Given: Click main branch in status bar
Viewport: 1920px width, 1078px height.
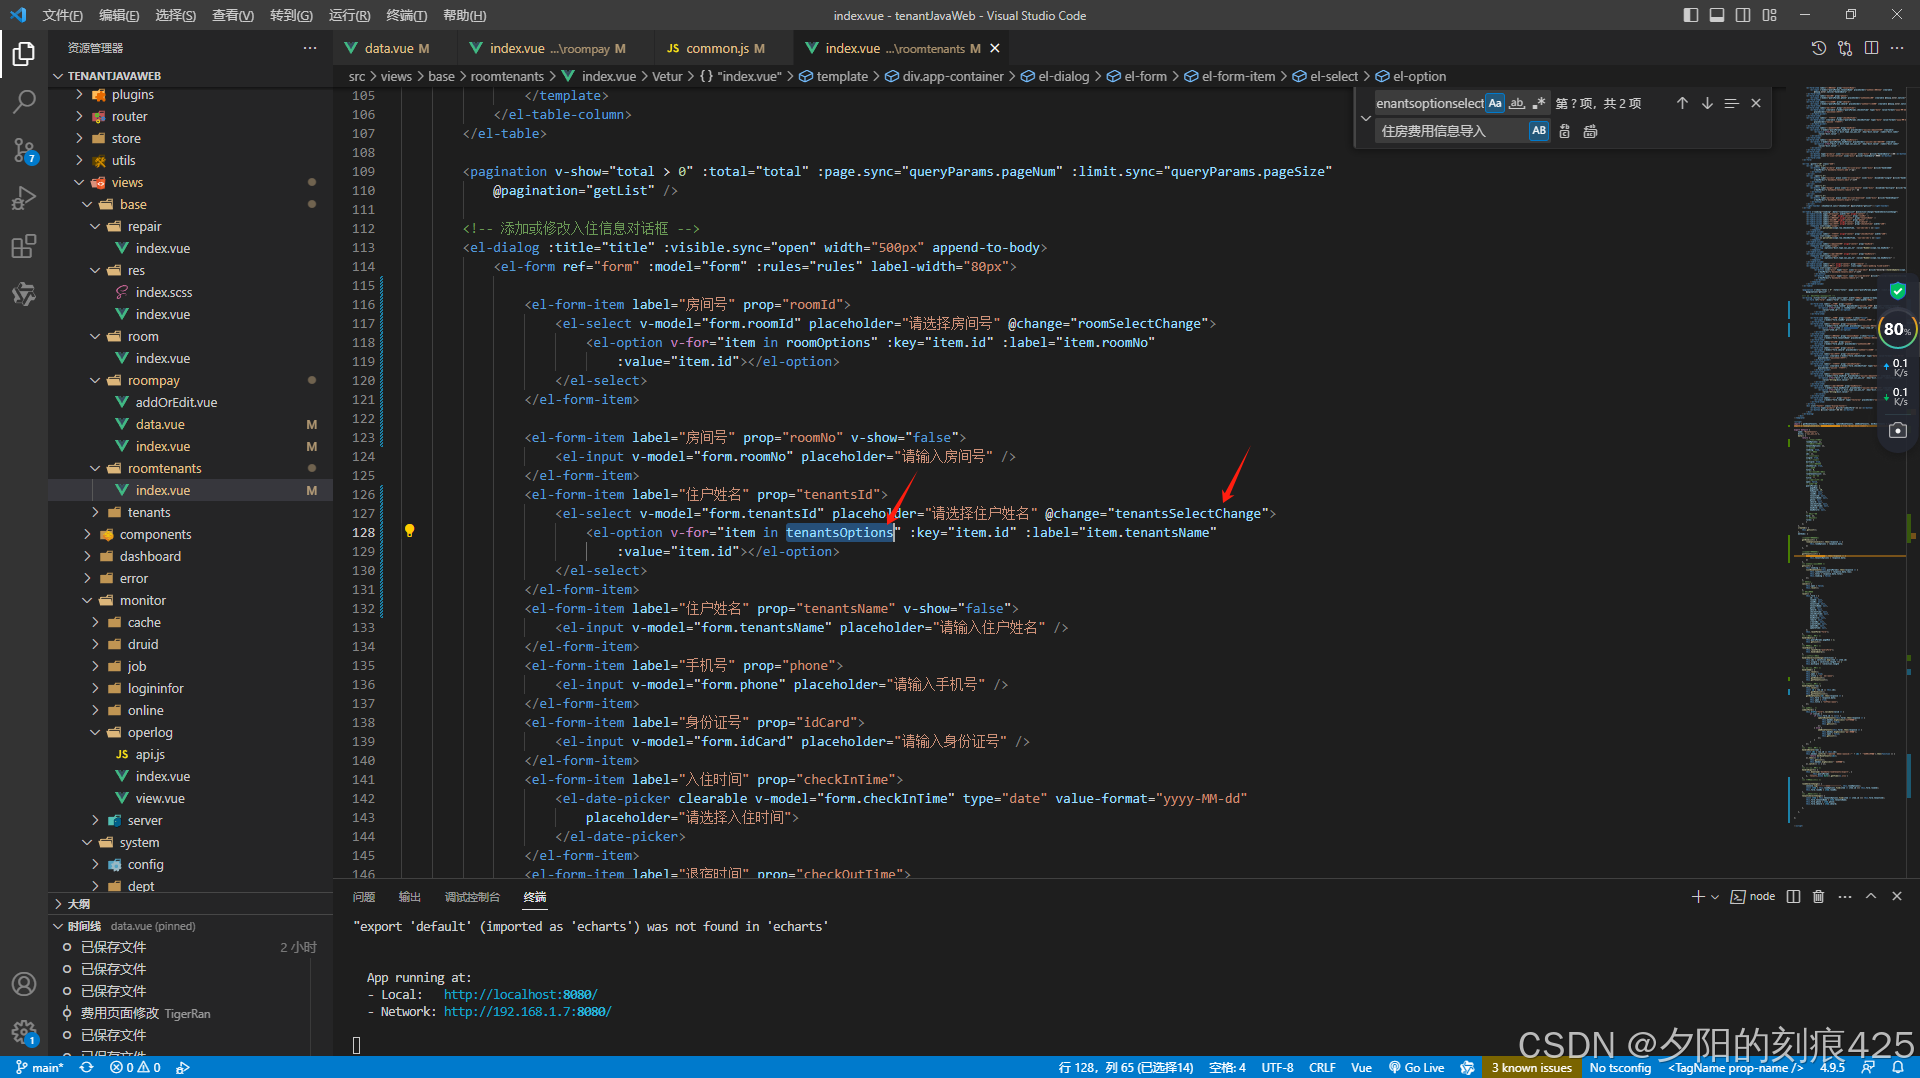Looking at the screenshot, I should (x=40, y=1067).
